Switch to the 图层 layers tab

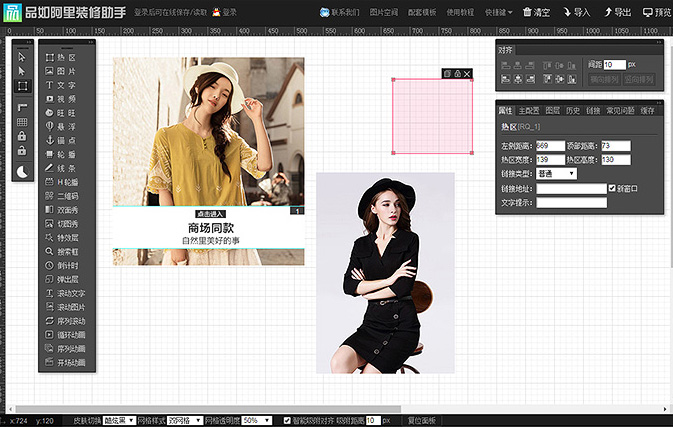(552, 111)
